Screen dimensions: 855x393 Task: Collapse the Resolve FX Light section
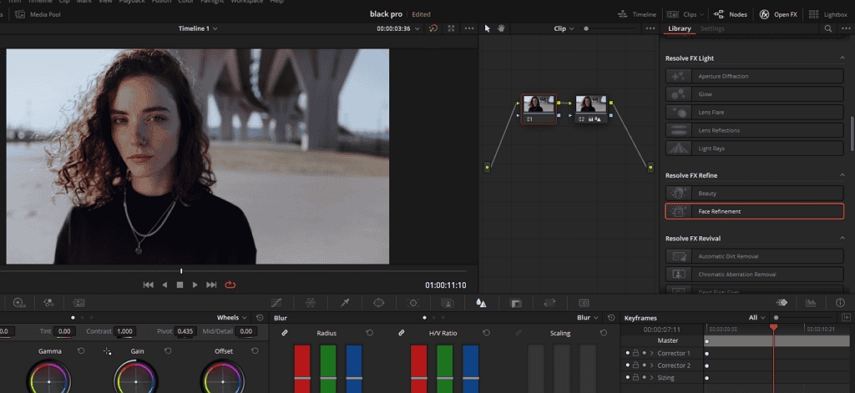(x=842, y=58)
